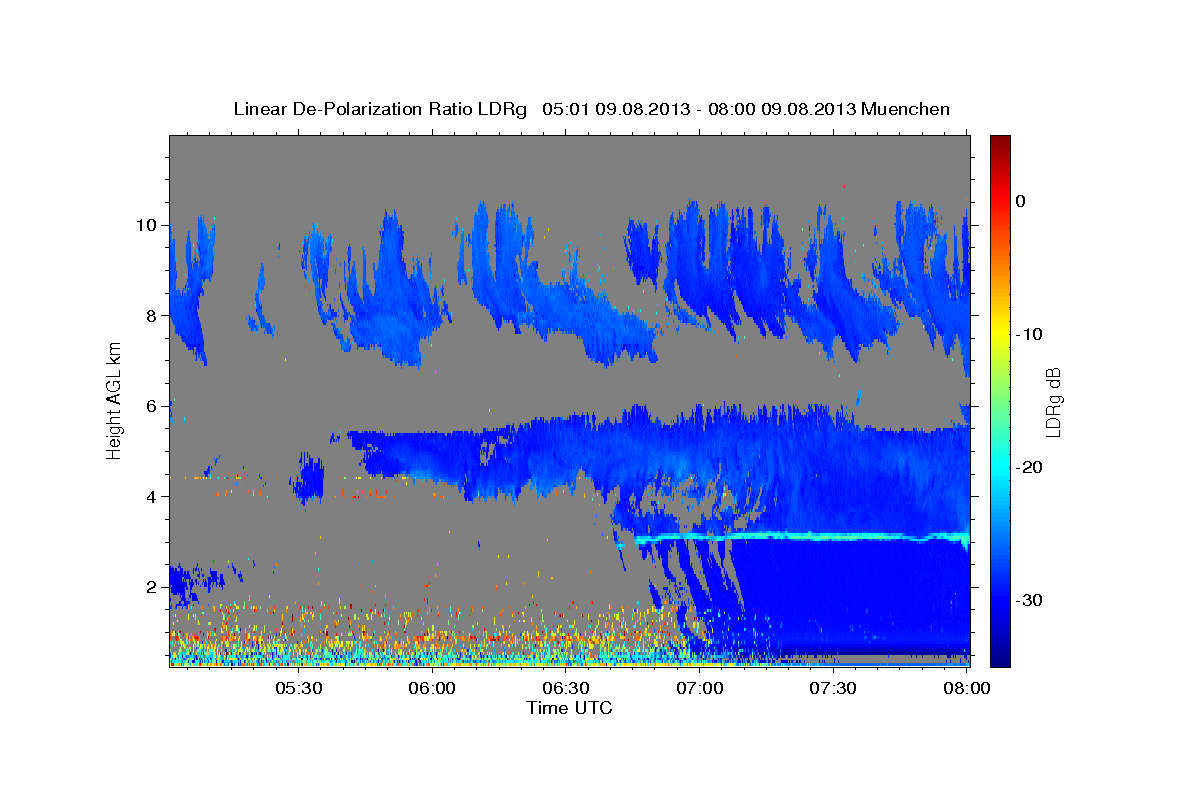This screenshot has width=1200, height=800.
Task: Click the mid-level cloud layer at 5 km
Action: pos(660,455)
